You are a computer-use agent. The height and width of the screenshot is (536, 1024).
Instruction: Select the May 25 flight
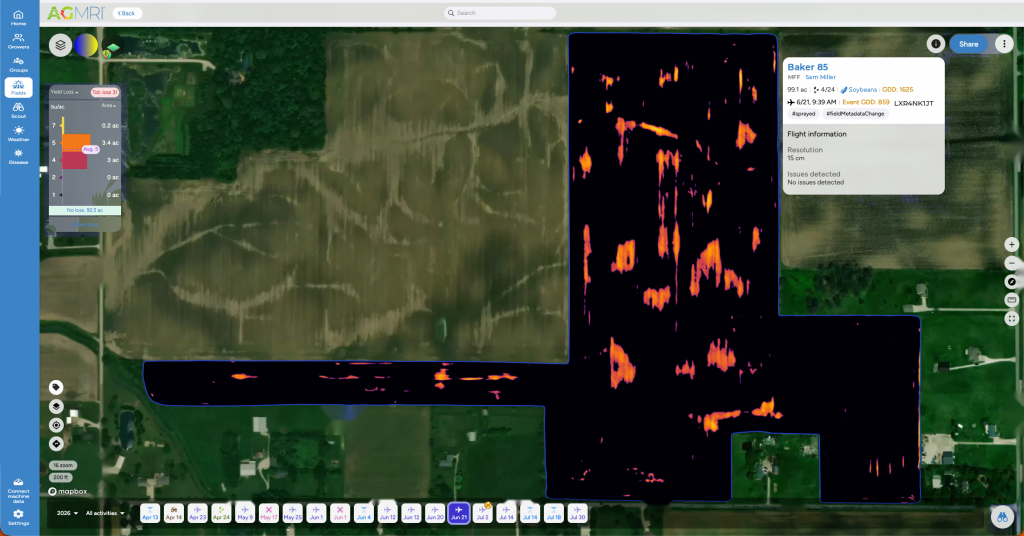[293, 513]
